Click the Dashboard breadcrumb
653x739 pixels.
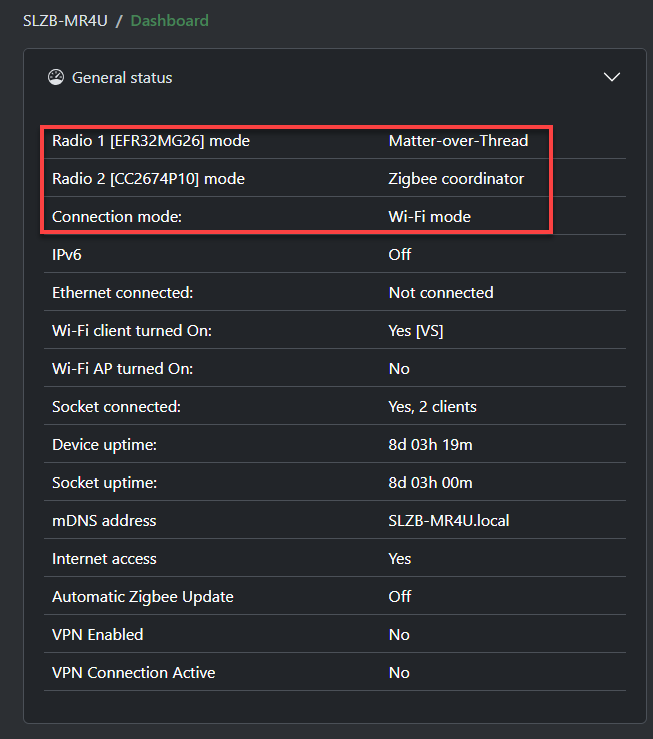click(169, 20)
